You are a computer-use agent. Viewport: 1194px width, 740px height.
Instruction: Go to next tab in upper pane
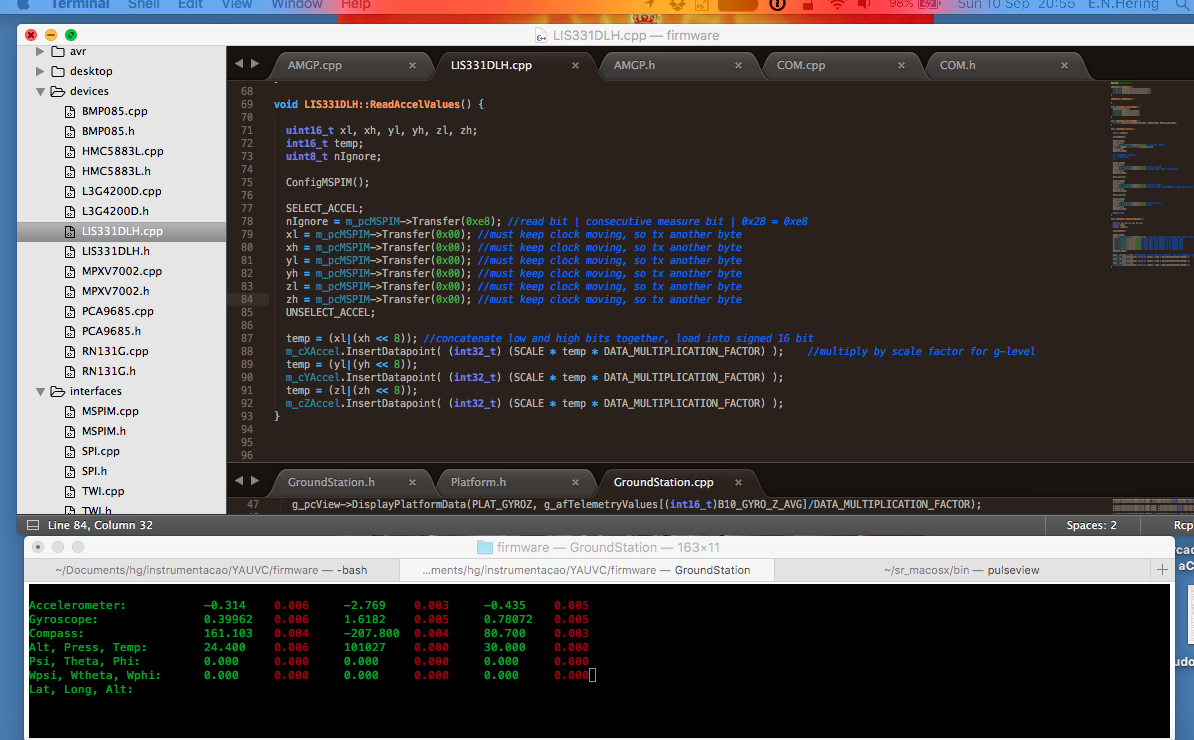[255, 64]
